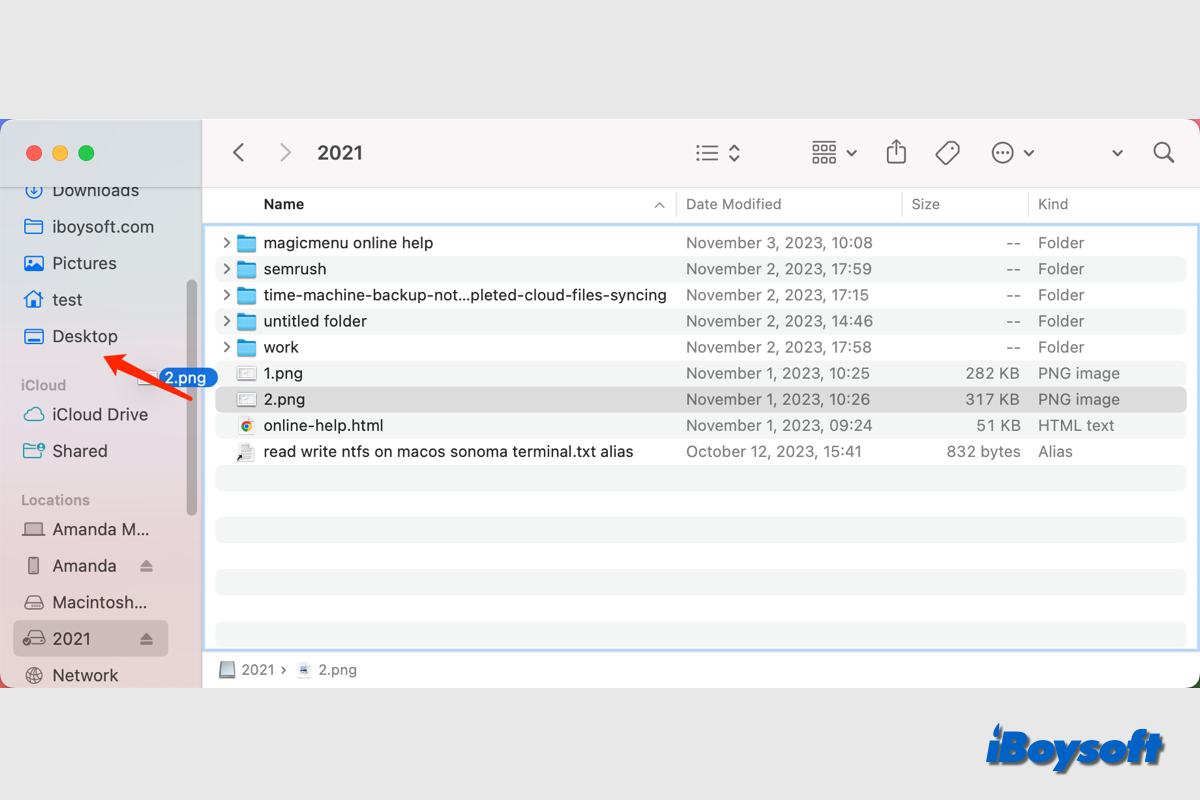Select Network under Locations

(84, 675)
